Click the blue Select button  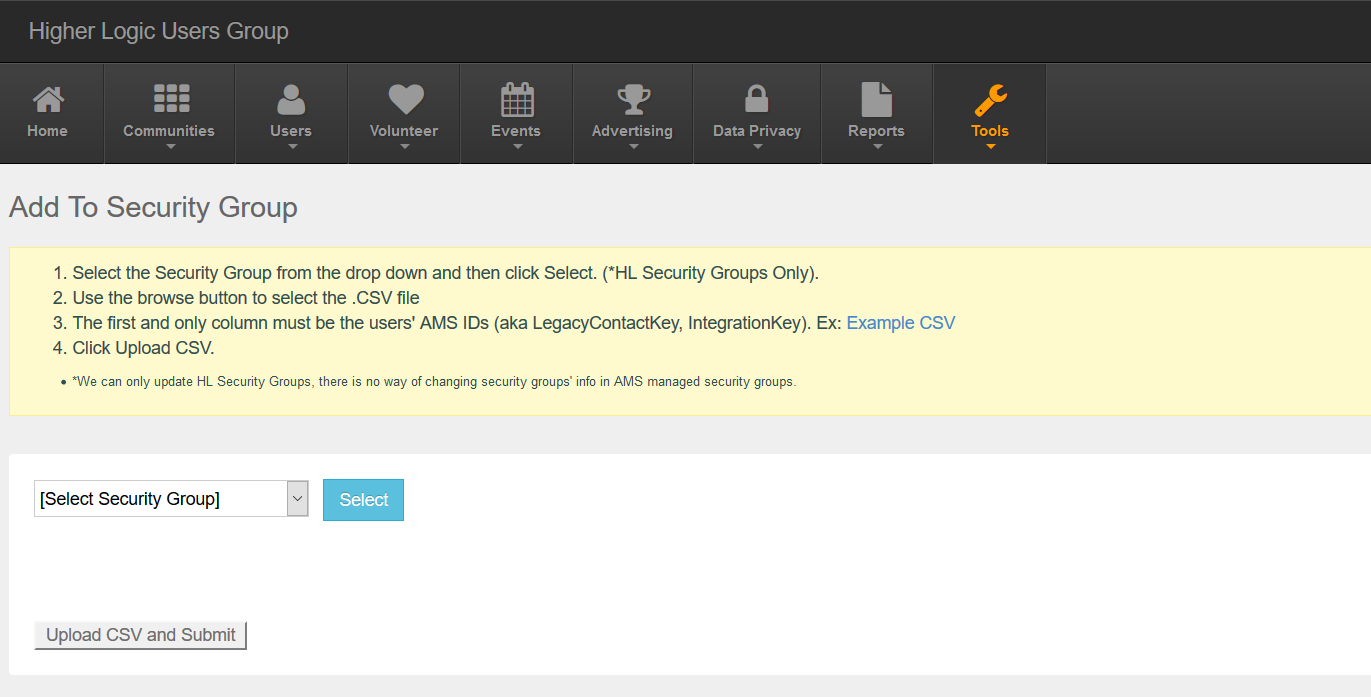tap(363, 500)
